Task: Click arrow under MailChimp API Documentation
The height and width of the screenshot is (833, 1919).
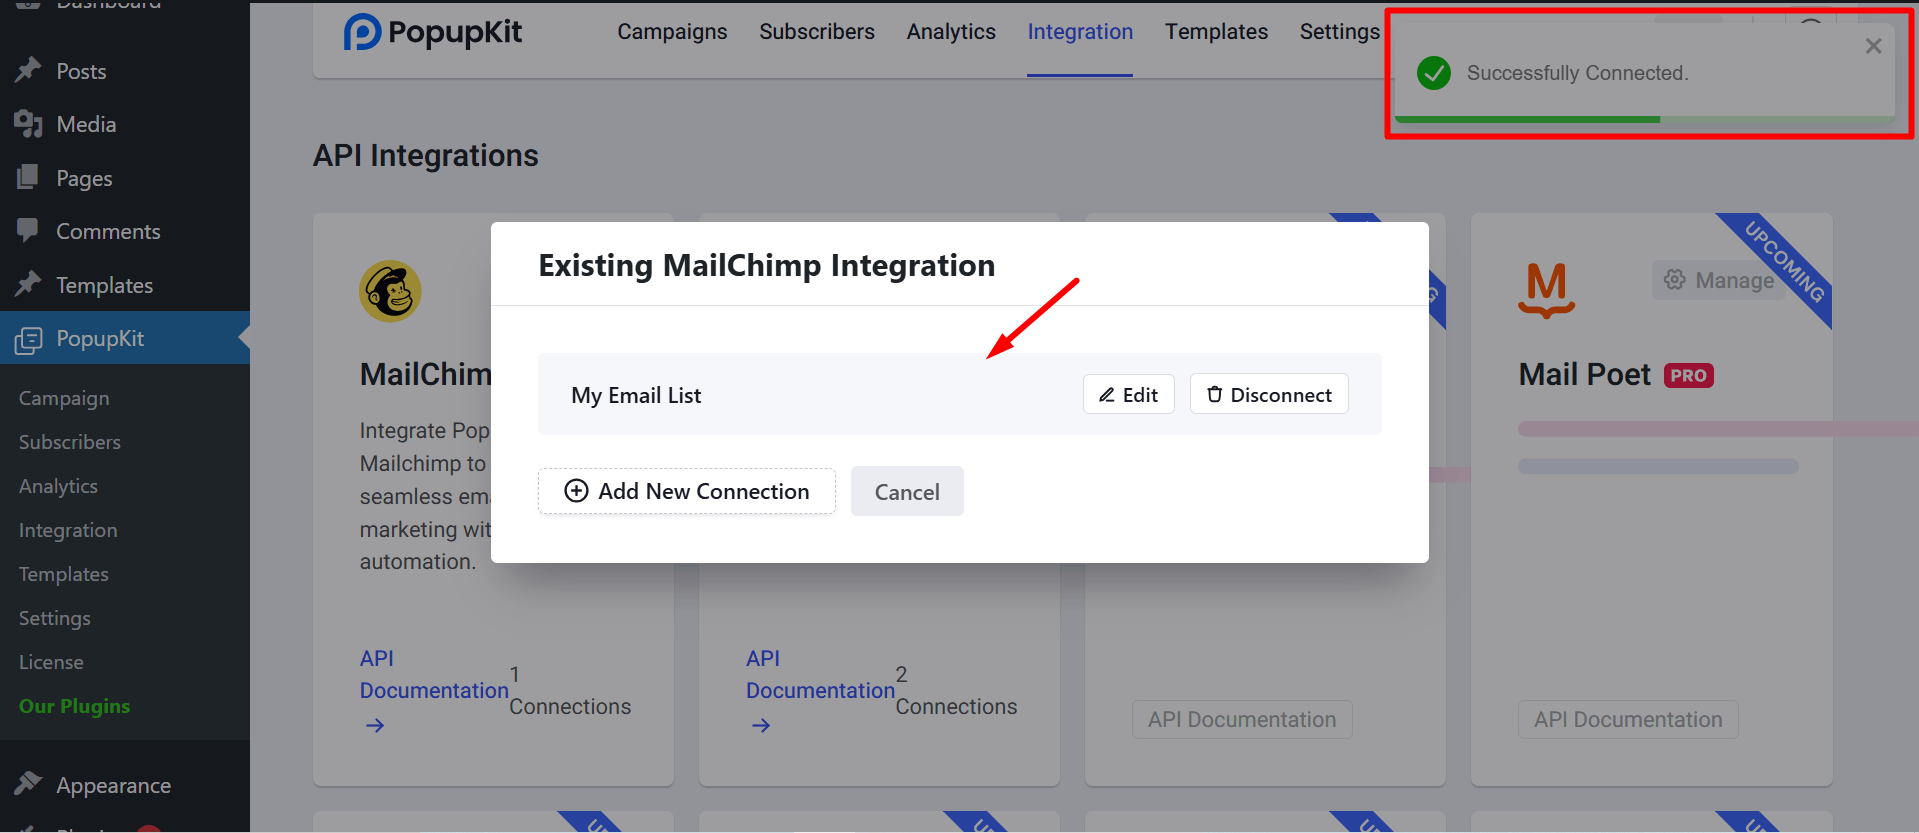Action: pos(375,725)
